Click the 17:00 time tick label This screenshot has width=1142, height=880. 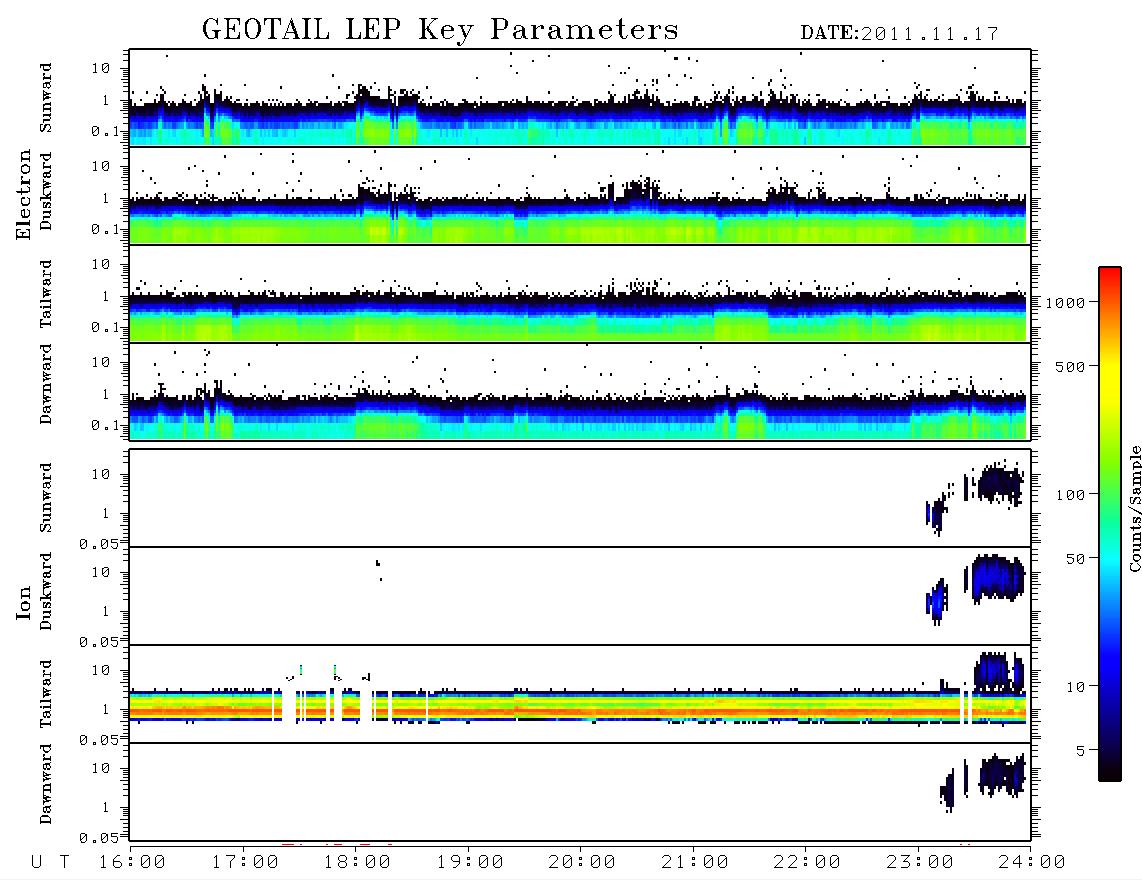tap(245, 862)
